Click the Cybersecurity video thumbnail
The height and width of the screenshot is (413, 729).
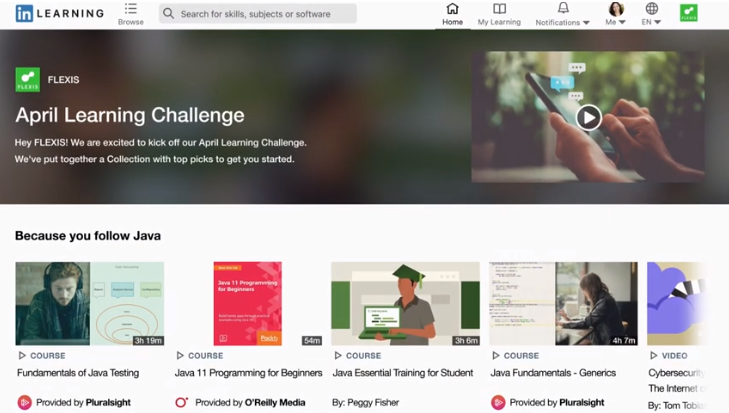click(677, 303)
